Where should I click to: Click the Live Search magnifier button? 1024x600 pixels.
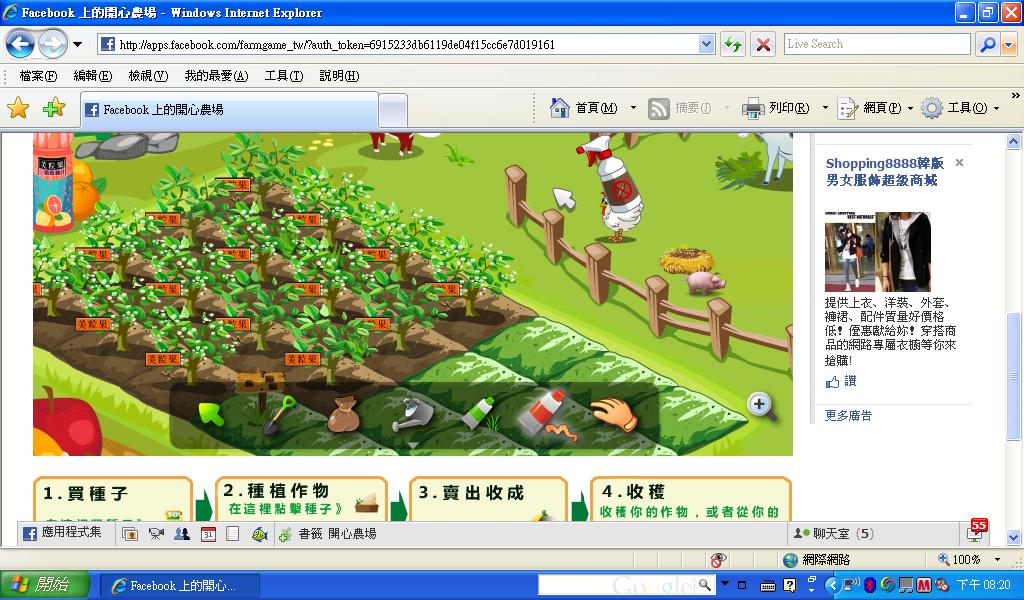987,44
